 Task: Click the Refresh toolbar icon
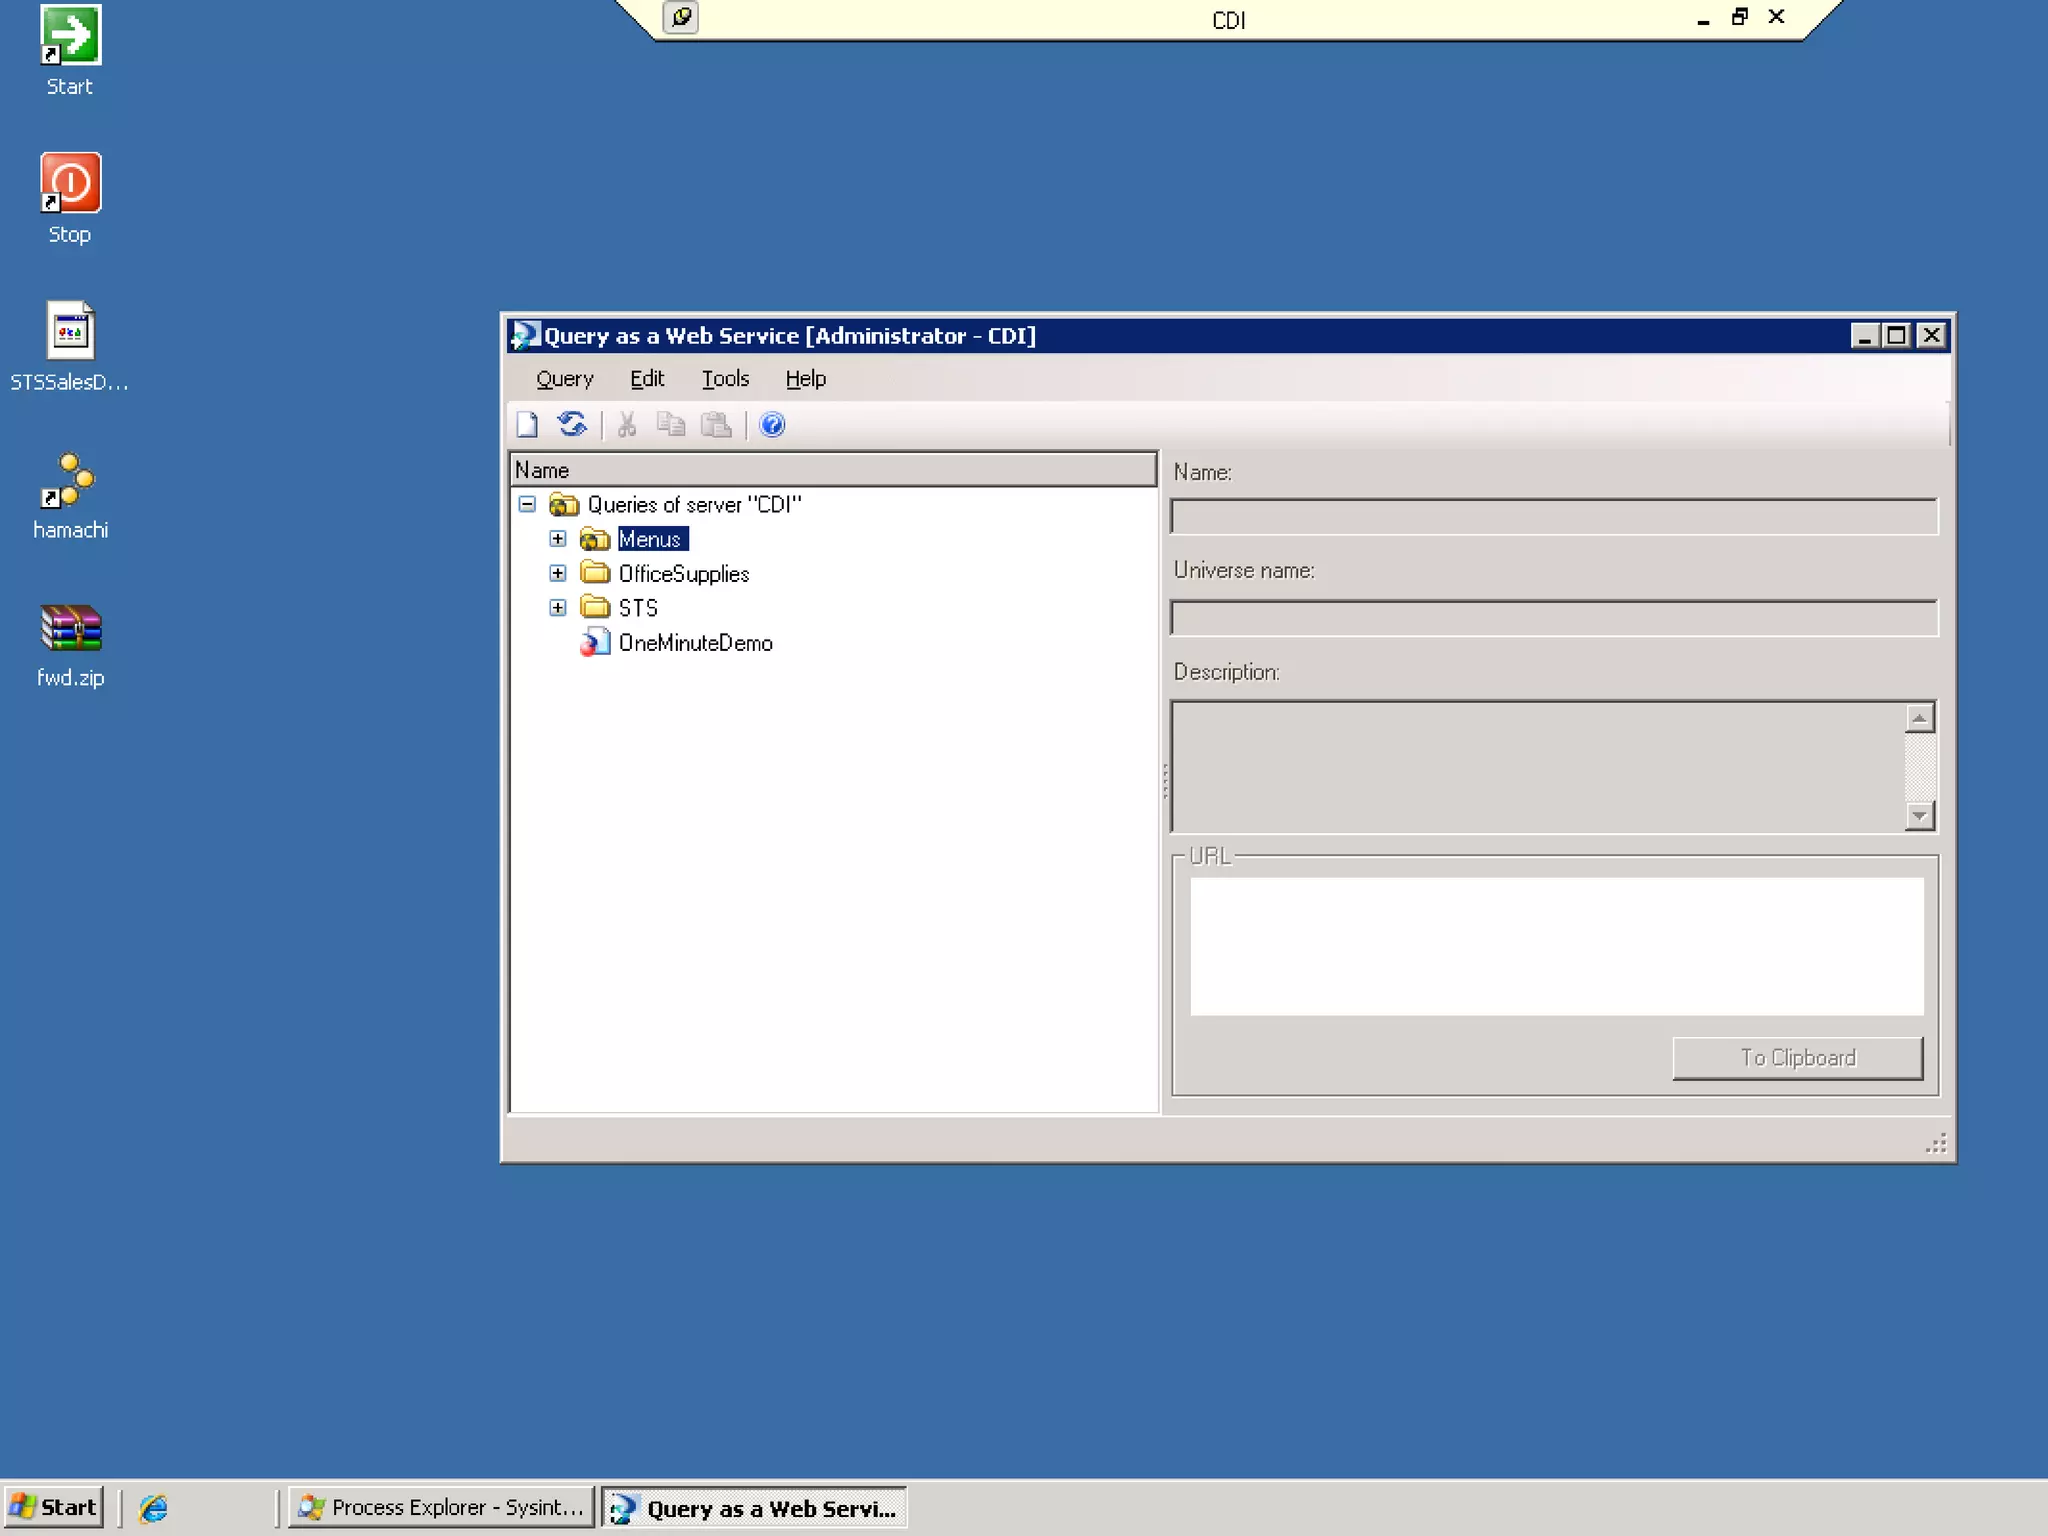pos(572,425)
